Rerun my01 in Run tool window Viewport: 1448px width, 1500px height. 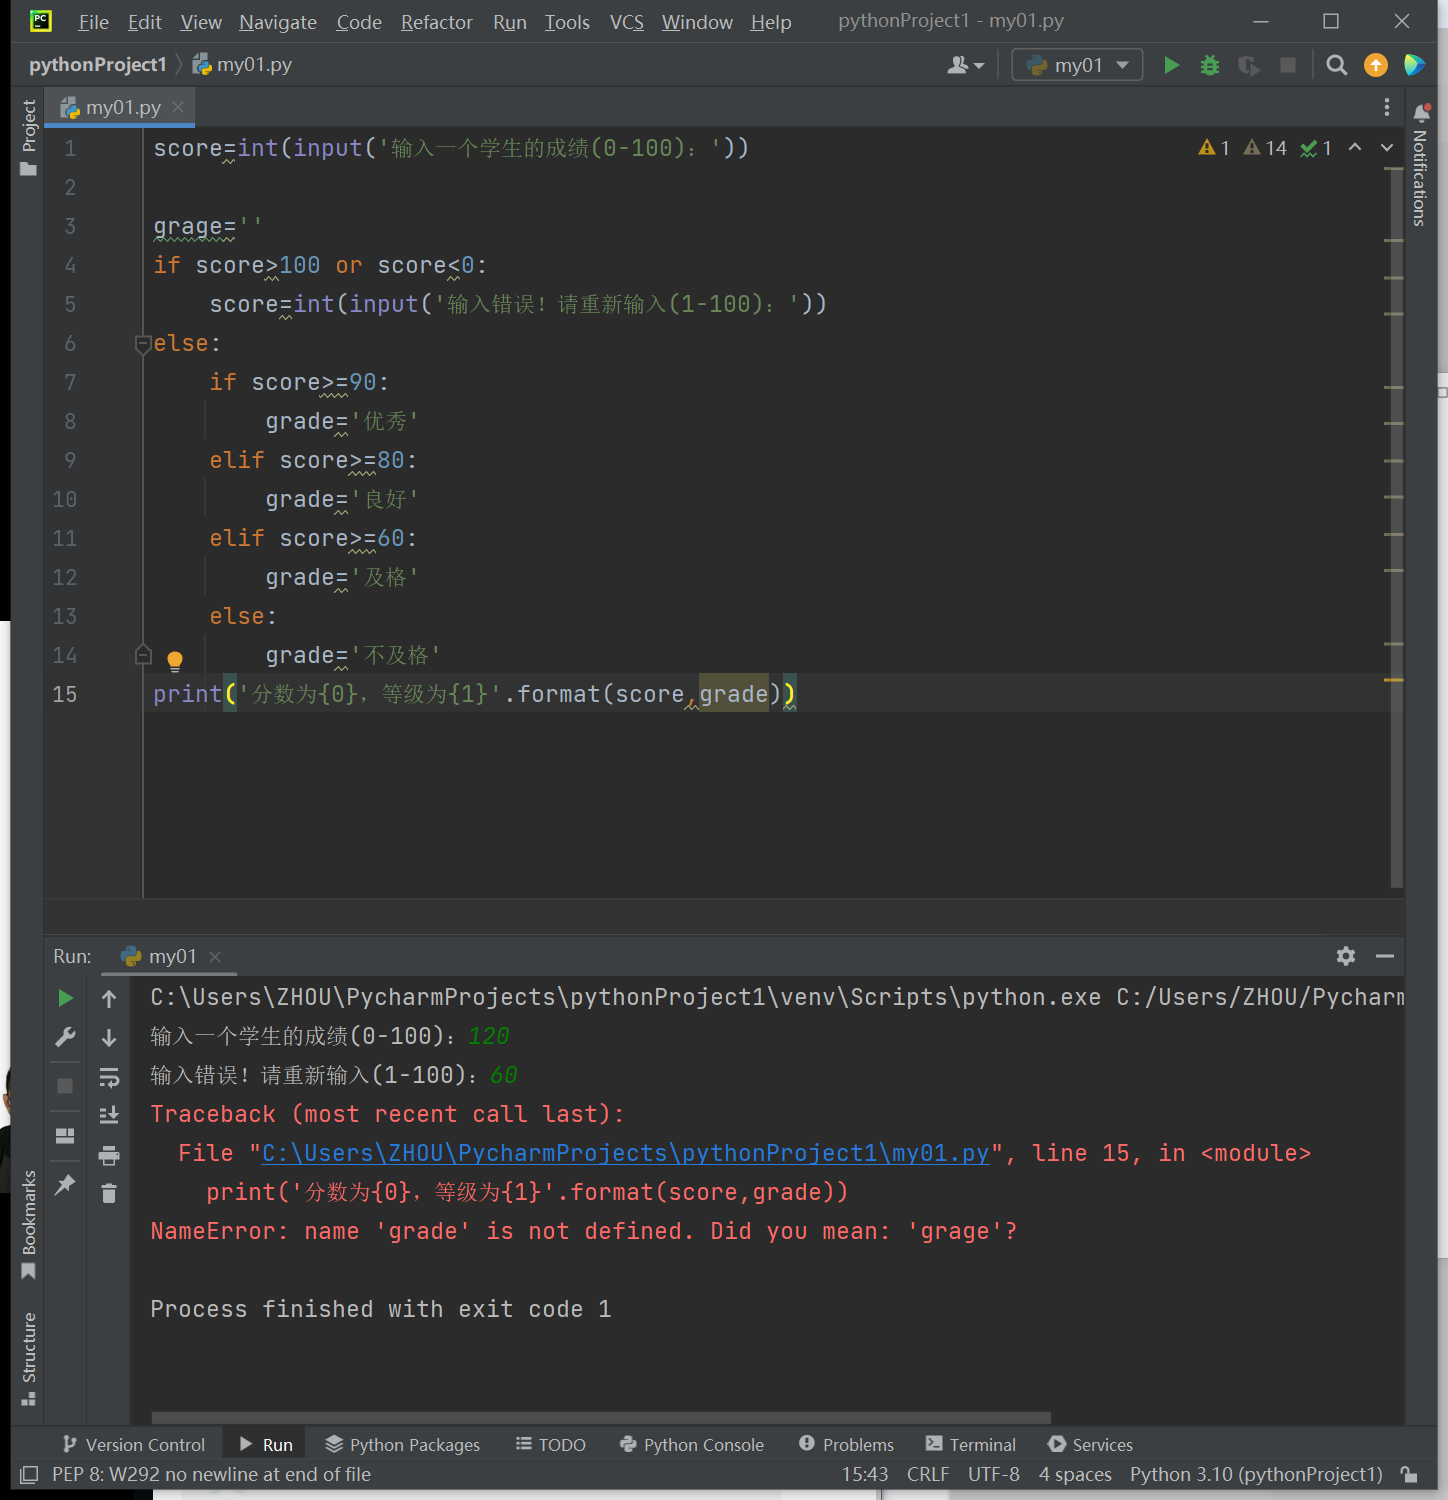(65, 998)
